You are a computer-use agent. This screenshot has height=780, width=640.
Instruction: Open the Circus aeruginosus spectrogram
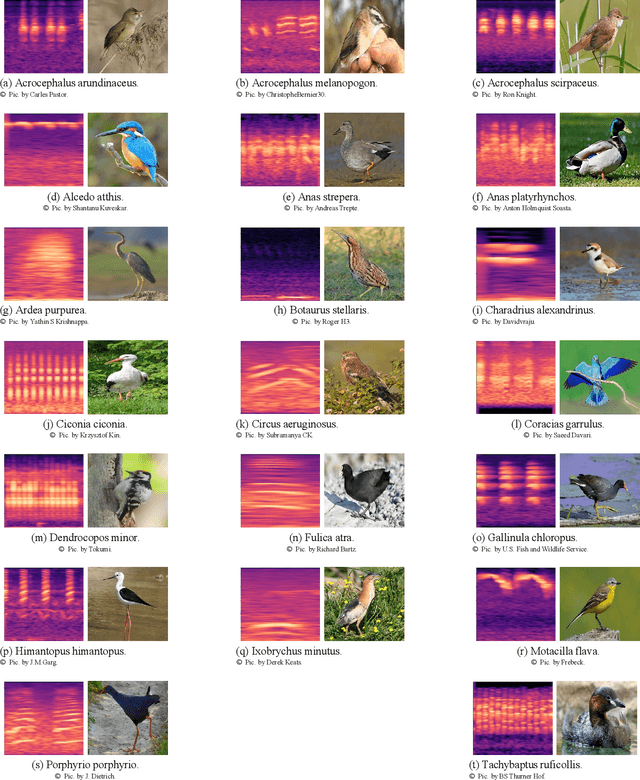tap(280, 377)
